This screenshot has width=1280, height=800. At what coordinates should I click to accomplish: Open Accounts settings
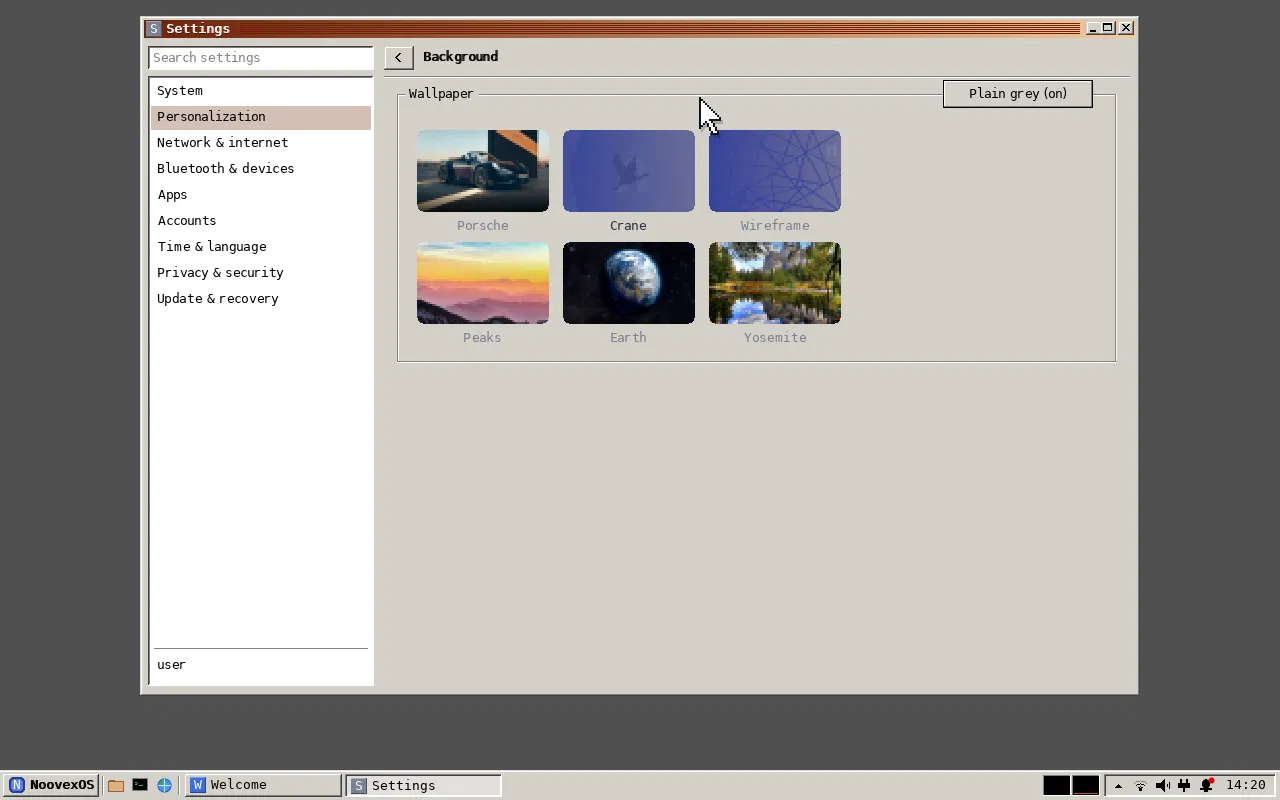(261, 221)
